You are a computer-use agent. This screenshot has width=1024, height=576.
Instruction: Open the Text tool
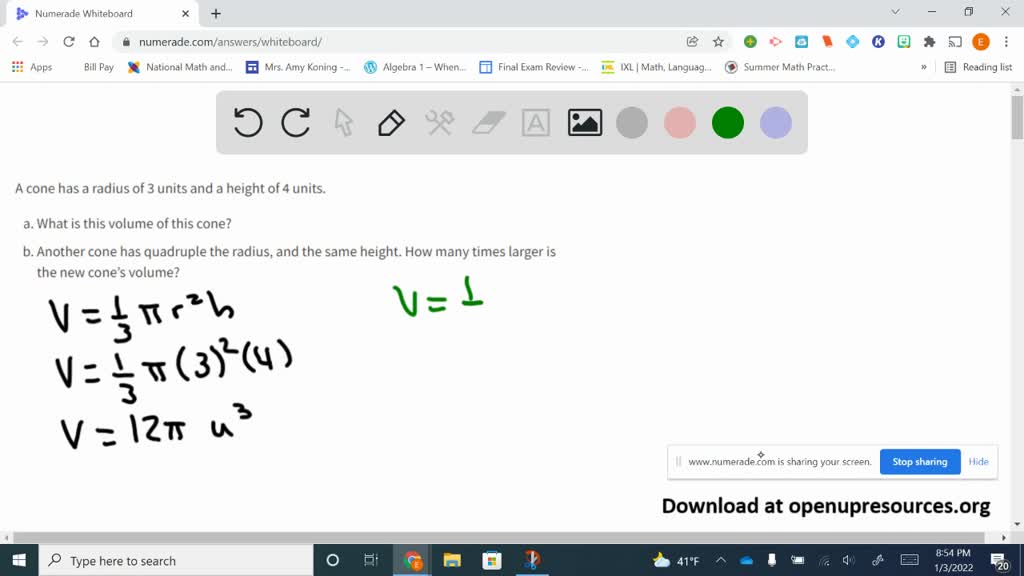pyautogui.click(x=536, y=122)
